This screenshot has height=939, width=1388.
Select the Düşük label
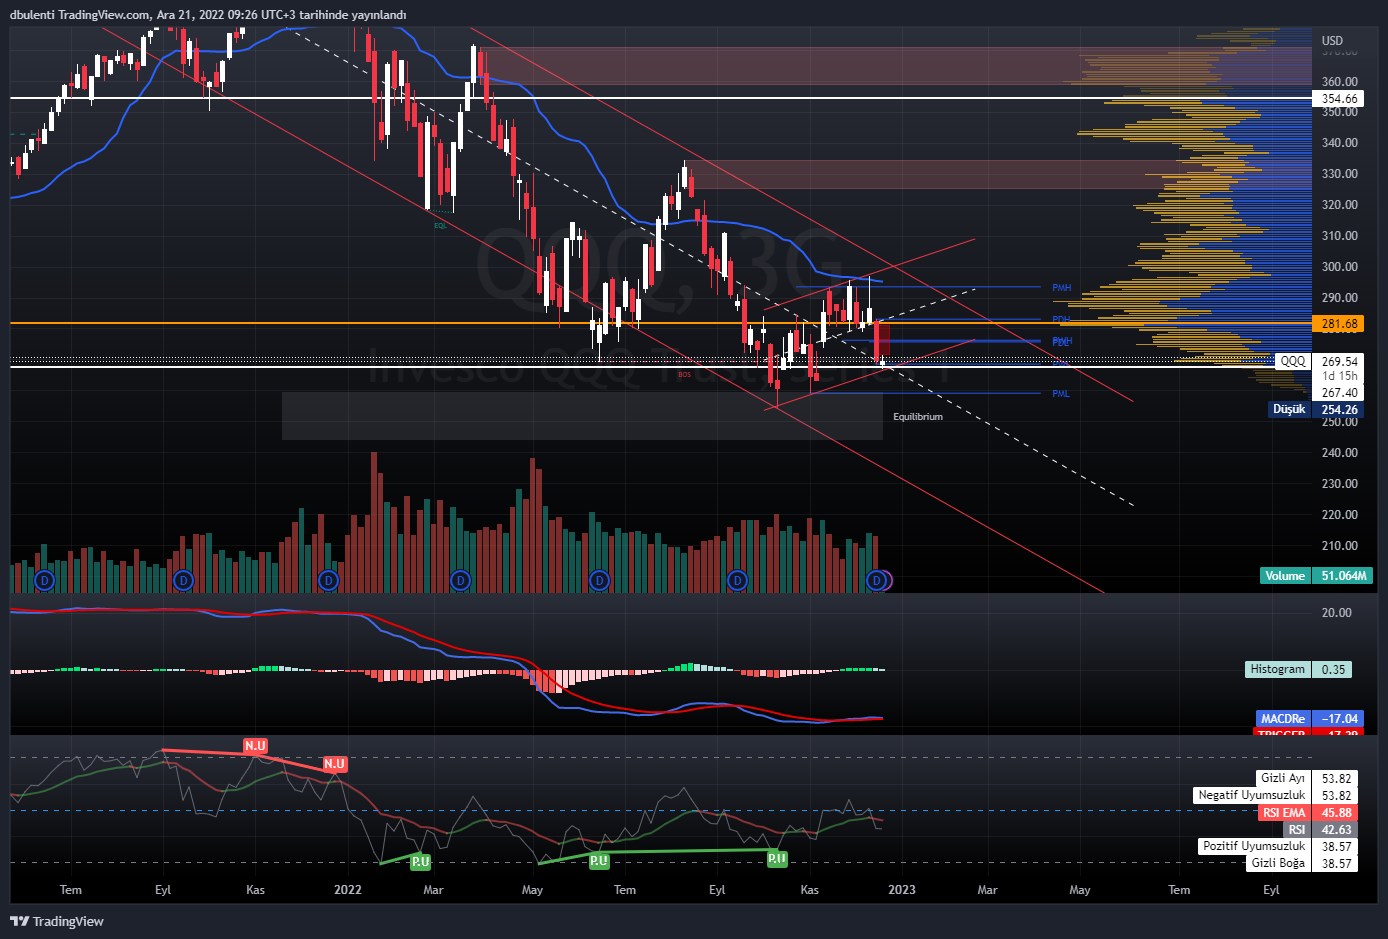(x=1289, y=409)
